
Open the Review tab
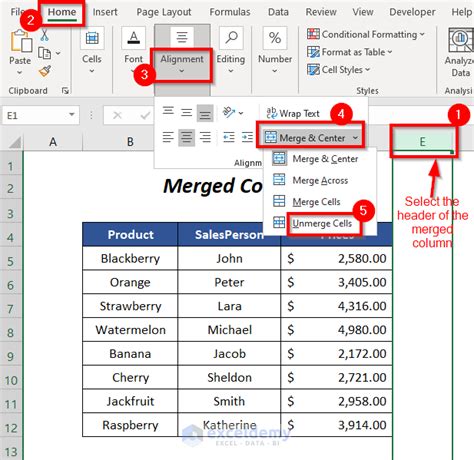tap(321, 12)
